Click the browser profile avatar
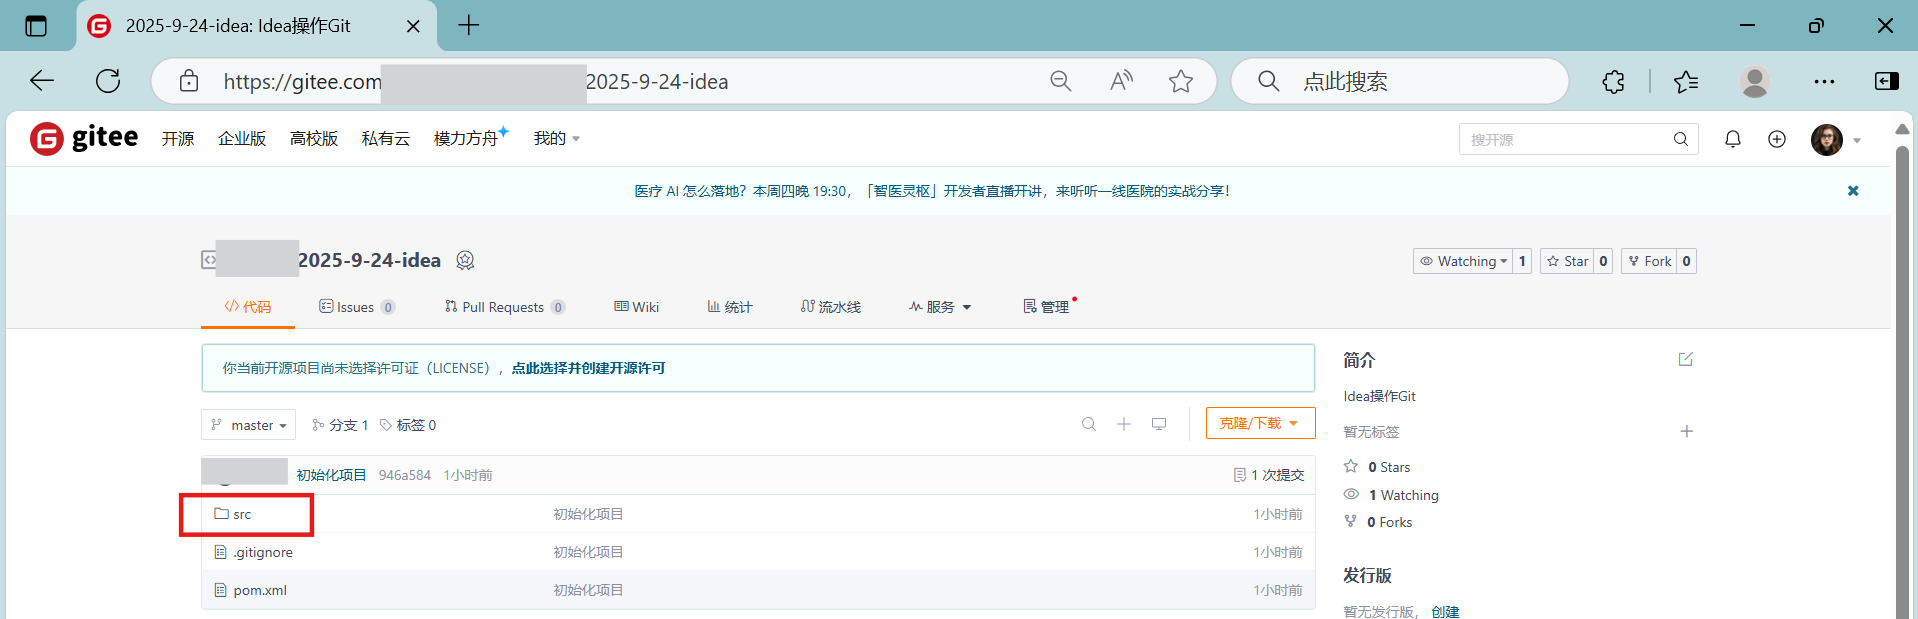1918x619 pixels. click(1755, 81)
